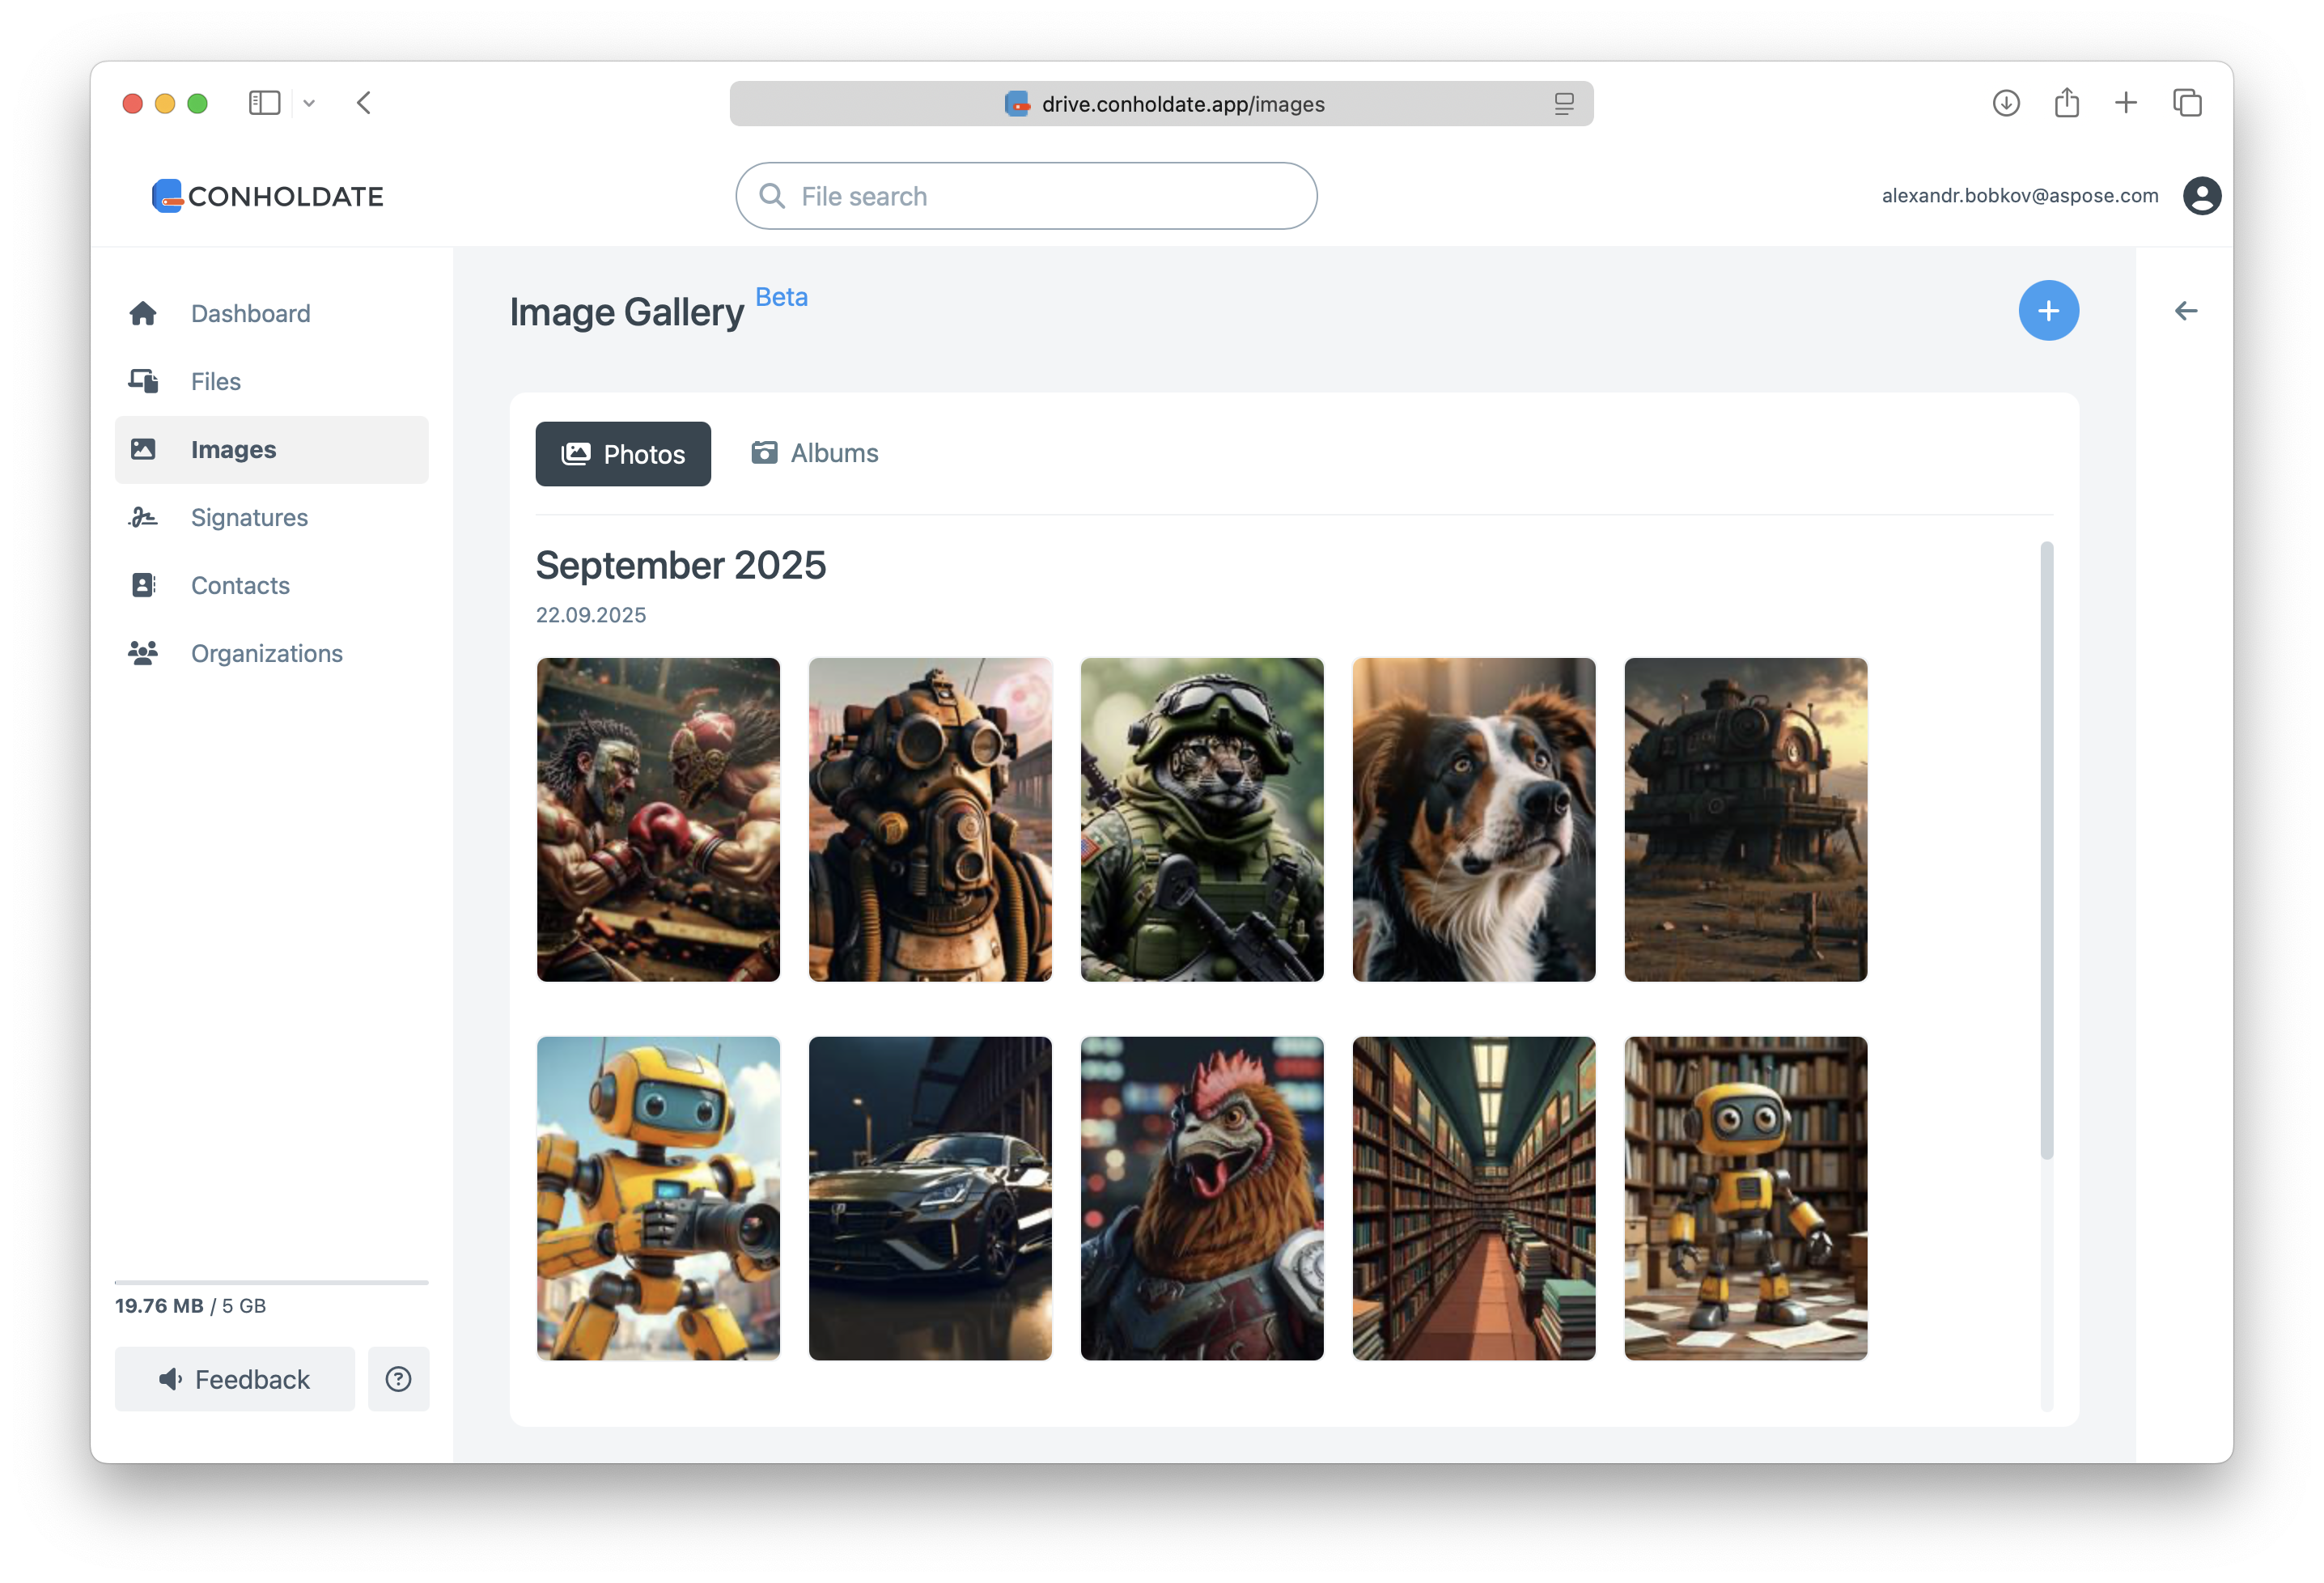Click the Safari share icon
Image resolution: width=2324 pixels, height=1583 pixels.
coord(2066,103)
